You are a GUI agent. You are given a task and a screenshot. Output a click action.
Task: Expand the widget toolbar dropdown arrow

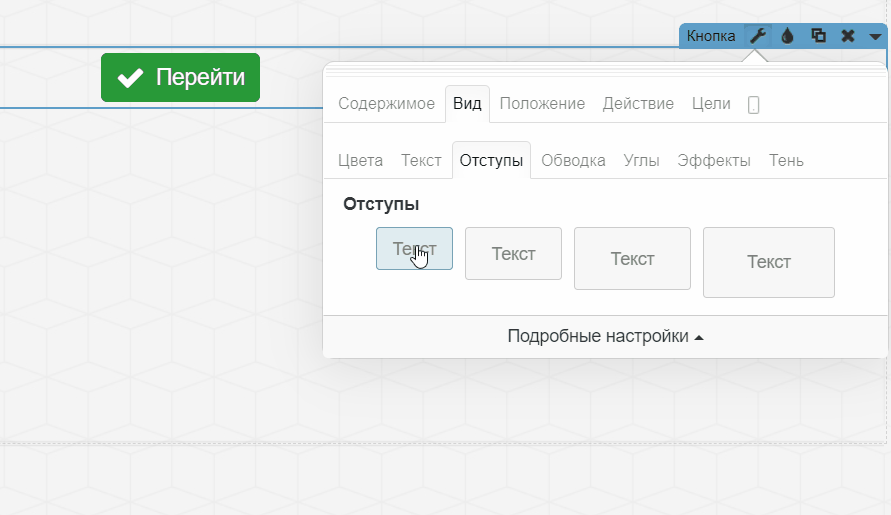[x=875, y=37]
